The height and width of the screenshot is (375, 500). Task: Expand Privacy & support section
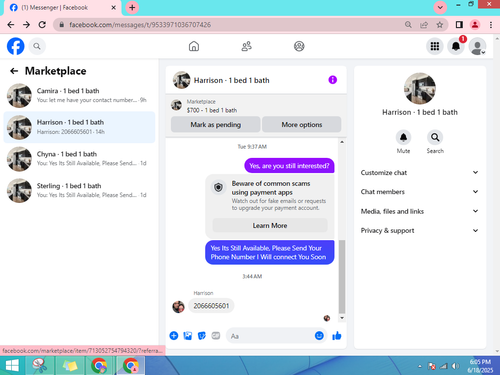pyautogui.click(x=419, y=230)
